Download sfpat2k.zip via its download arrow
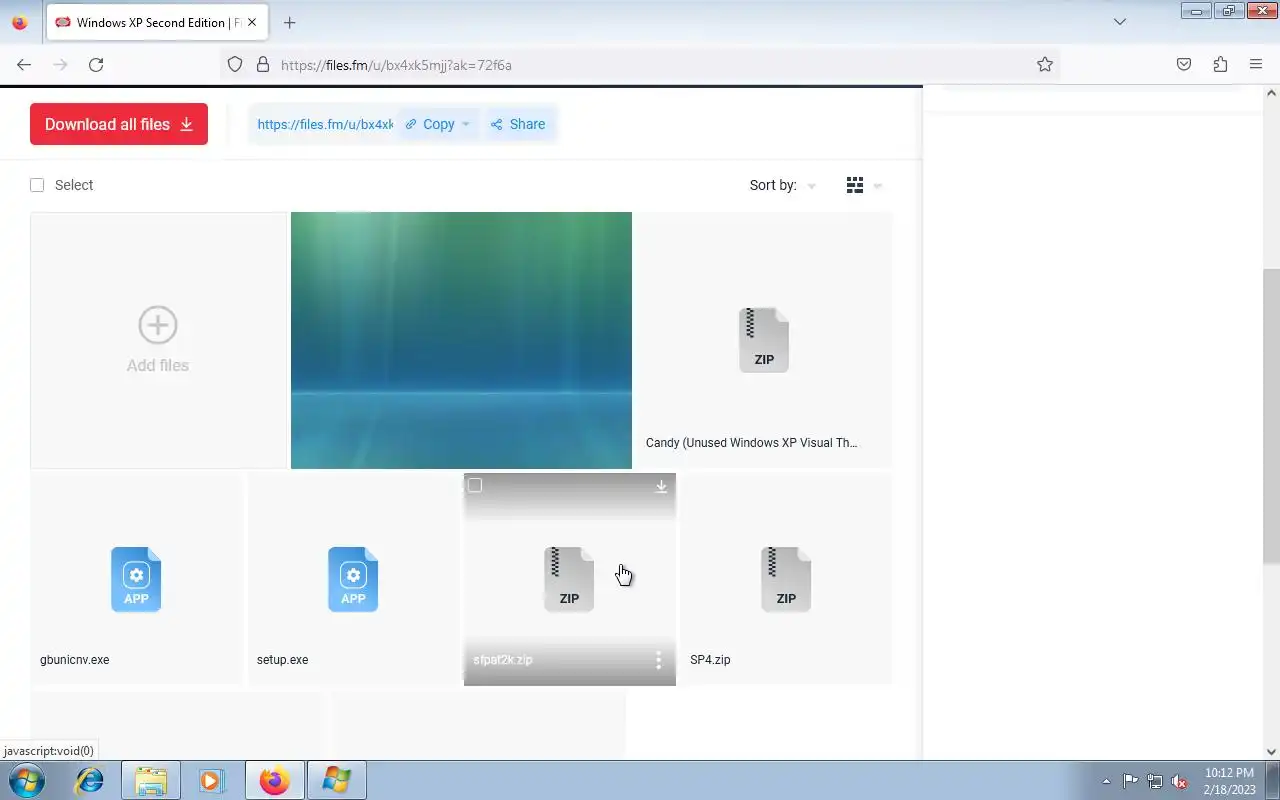 661,486
